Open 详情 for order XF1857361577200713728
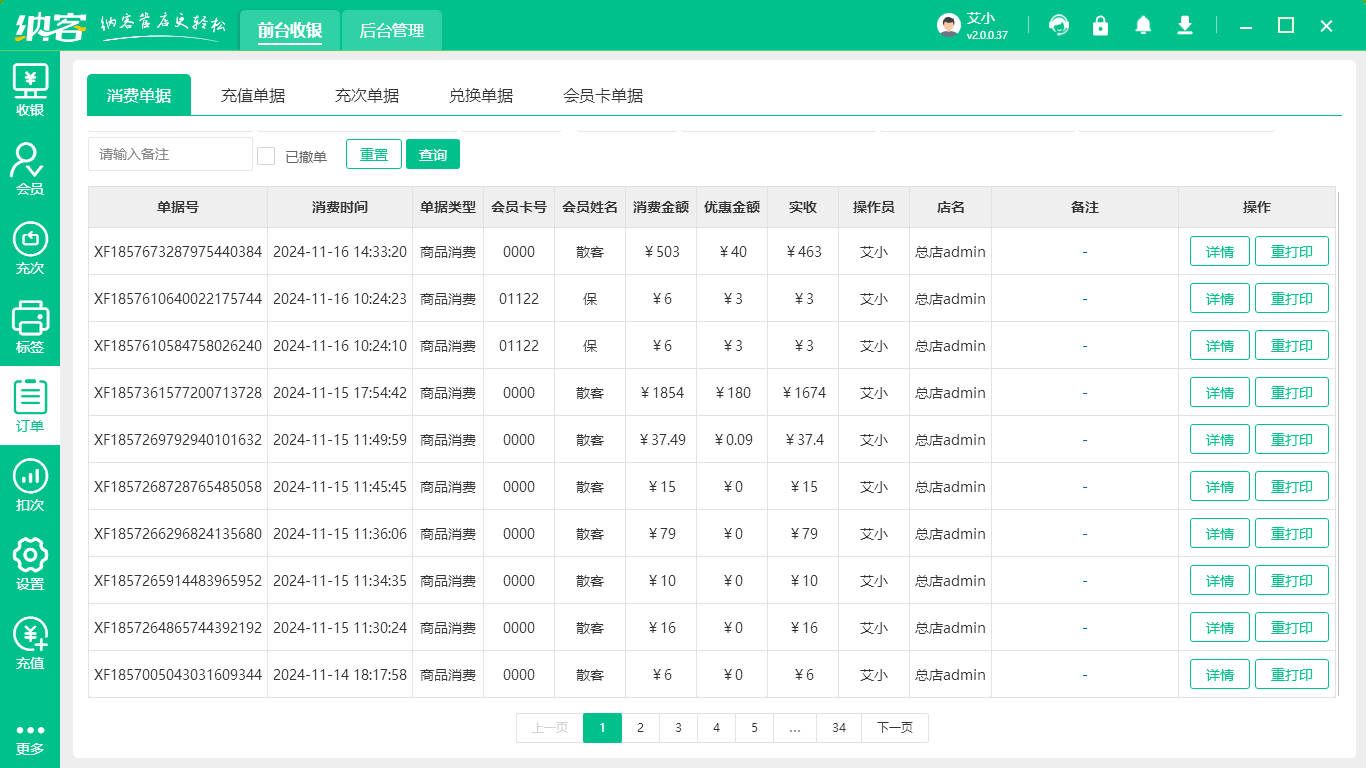Screen dimensions: 1366x768 (1220, 393)
